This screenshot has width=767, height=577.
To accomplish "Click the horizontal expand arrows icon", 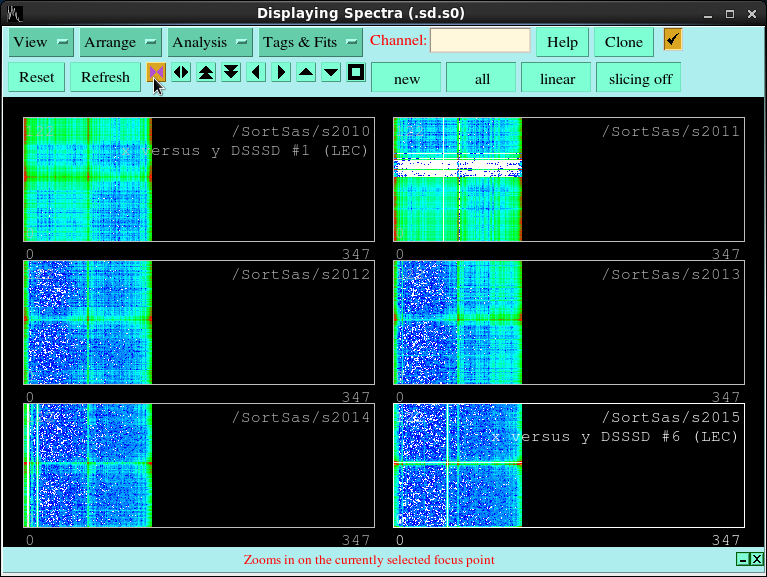I will (x=181, y=73).
